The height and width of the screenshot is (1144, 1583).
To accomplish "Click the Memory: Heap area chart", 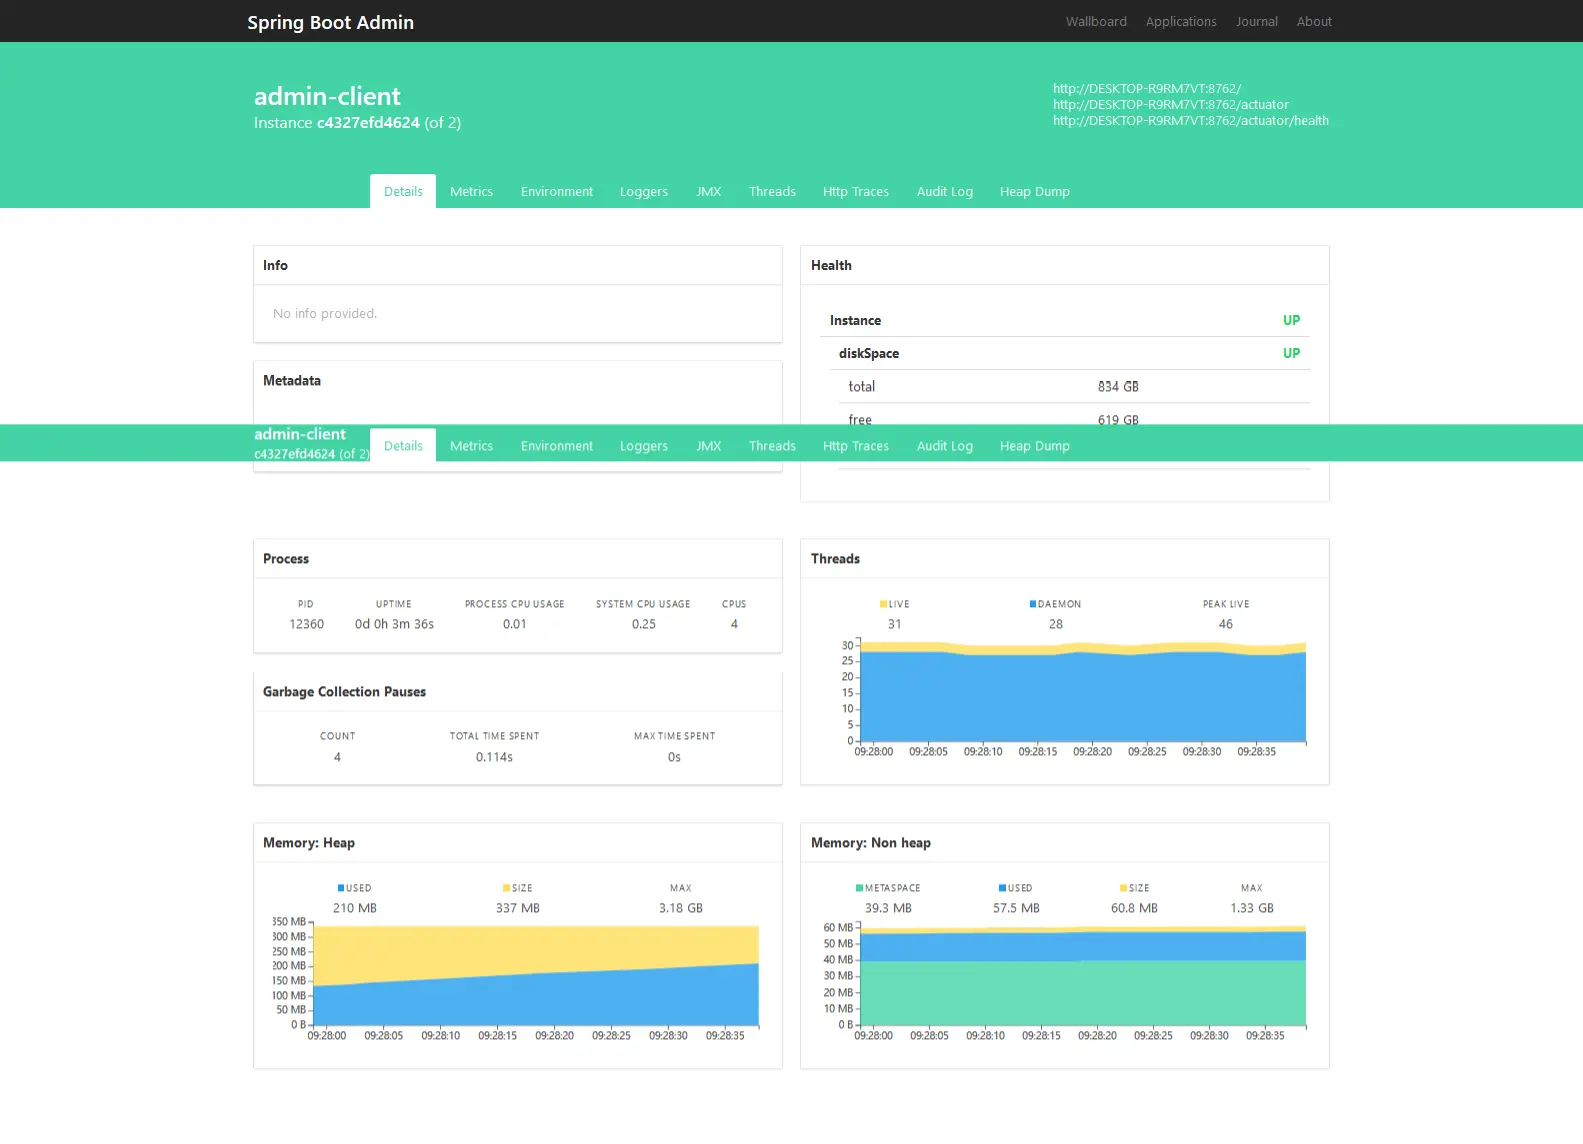I will [536, 975].
